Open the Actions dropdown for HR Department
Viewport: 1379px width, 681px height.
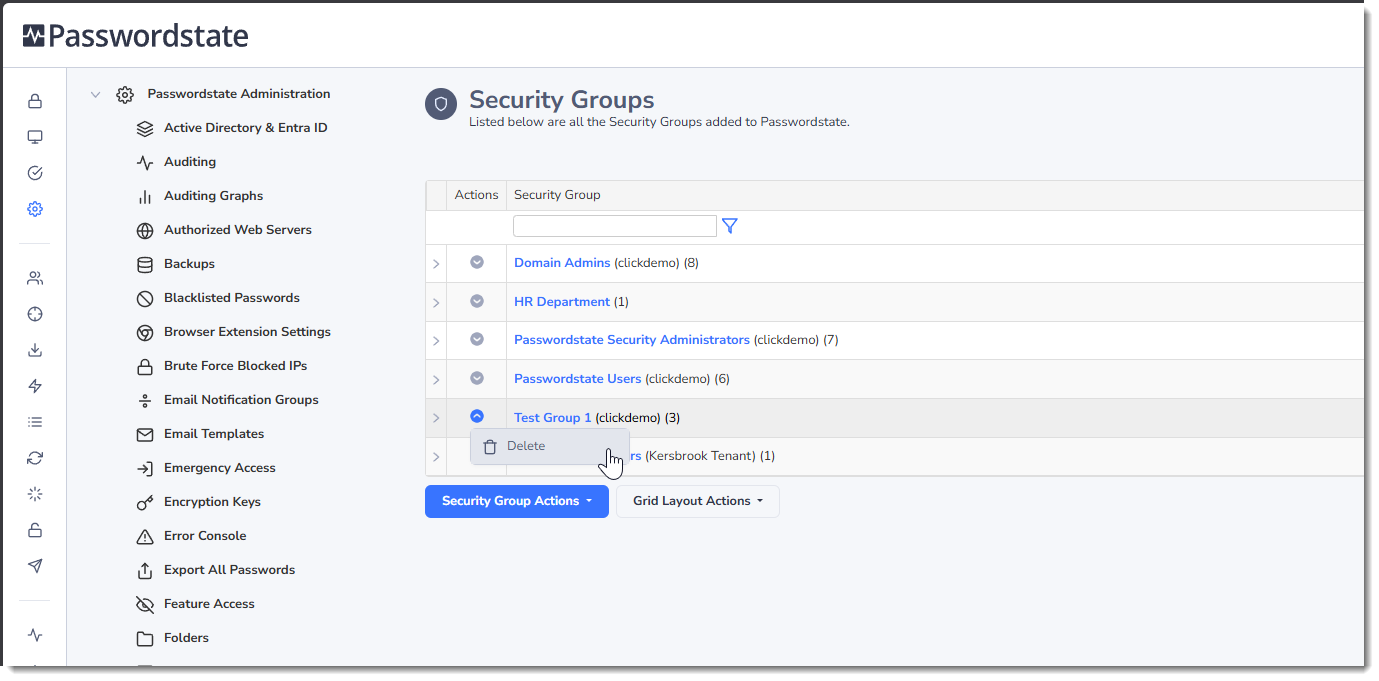tap(477, 301)
